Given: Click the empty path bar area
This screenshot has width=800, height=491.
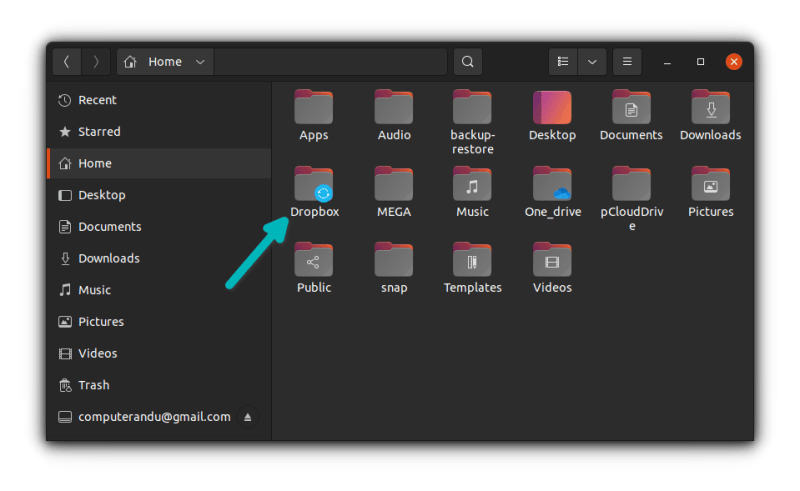Looking at the screenshot, I should [330, 62].
